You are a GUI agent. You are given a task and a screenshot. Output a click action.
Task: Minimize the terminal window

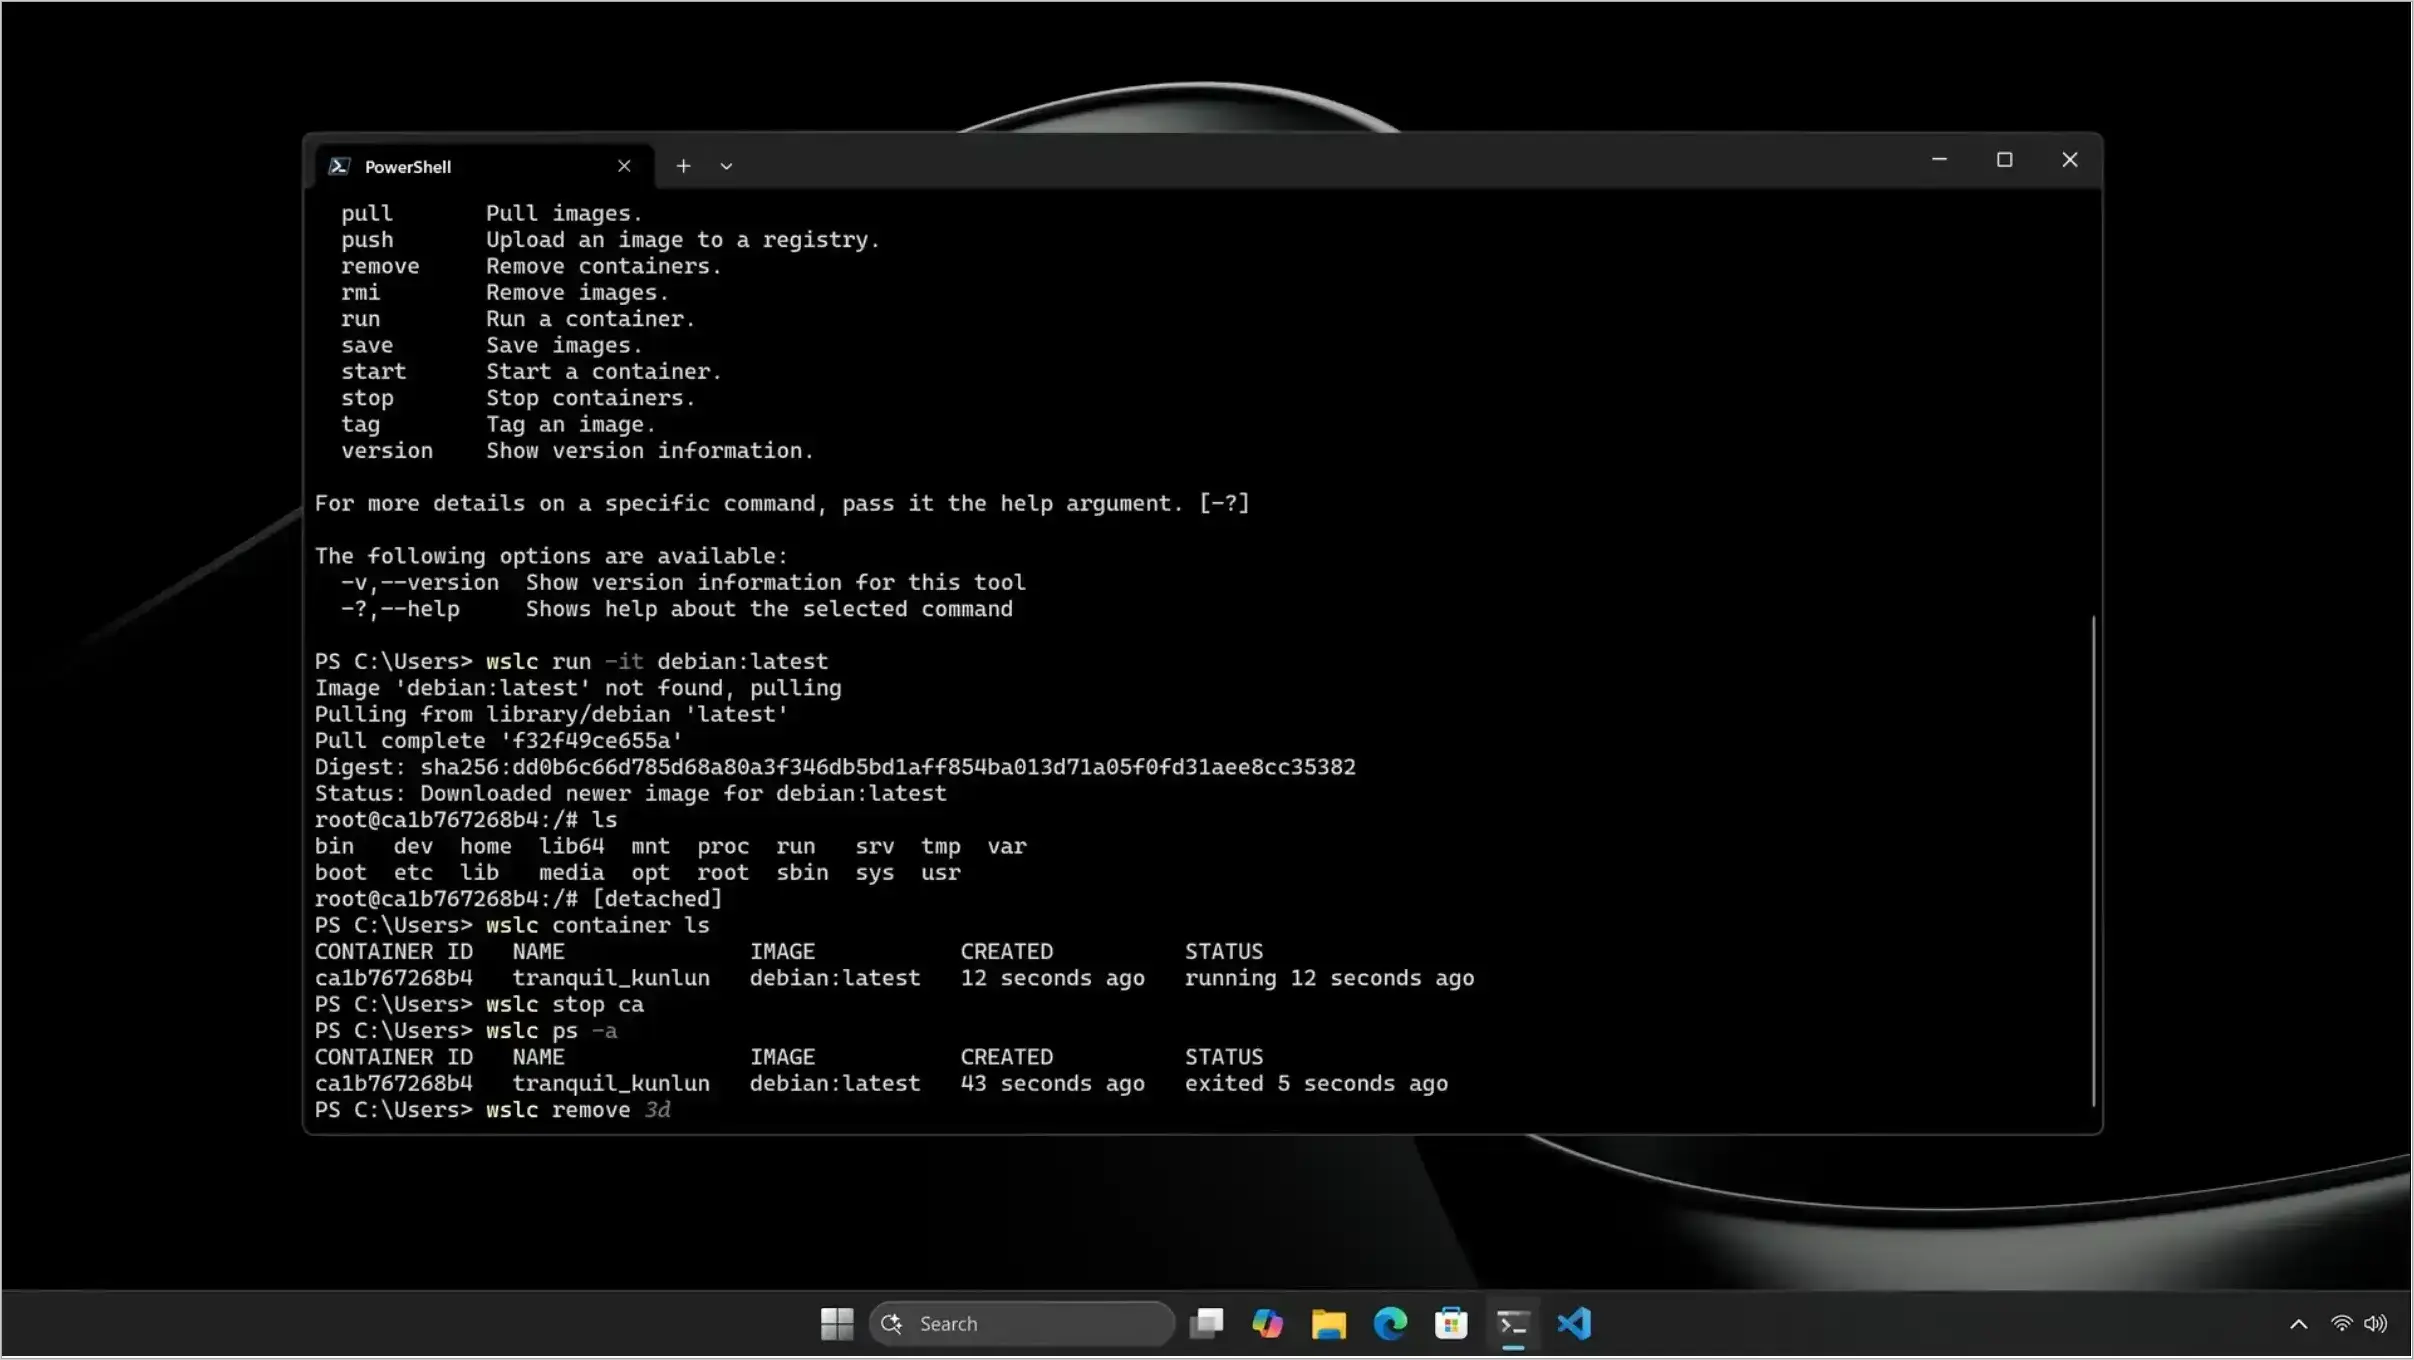tap(1939, 160)
